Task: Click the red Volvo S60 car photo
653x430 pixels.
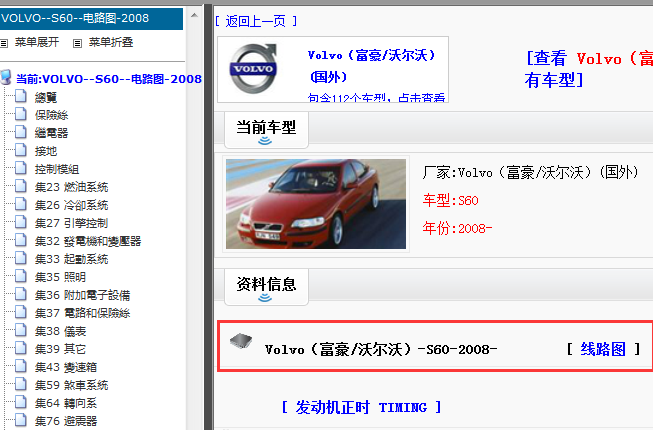Action: click(316, 204)
